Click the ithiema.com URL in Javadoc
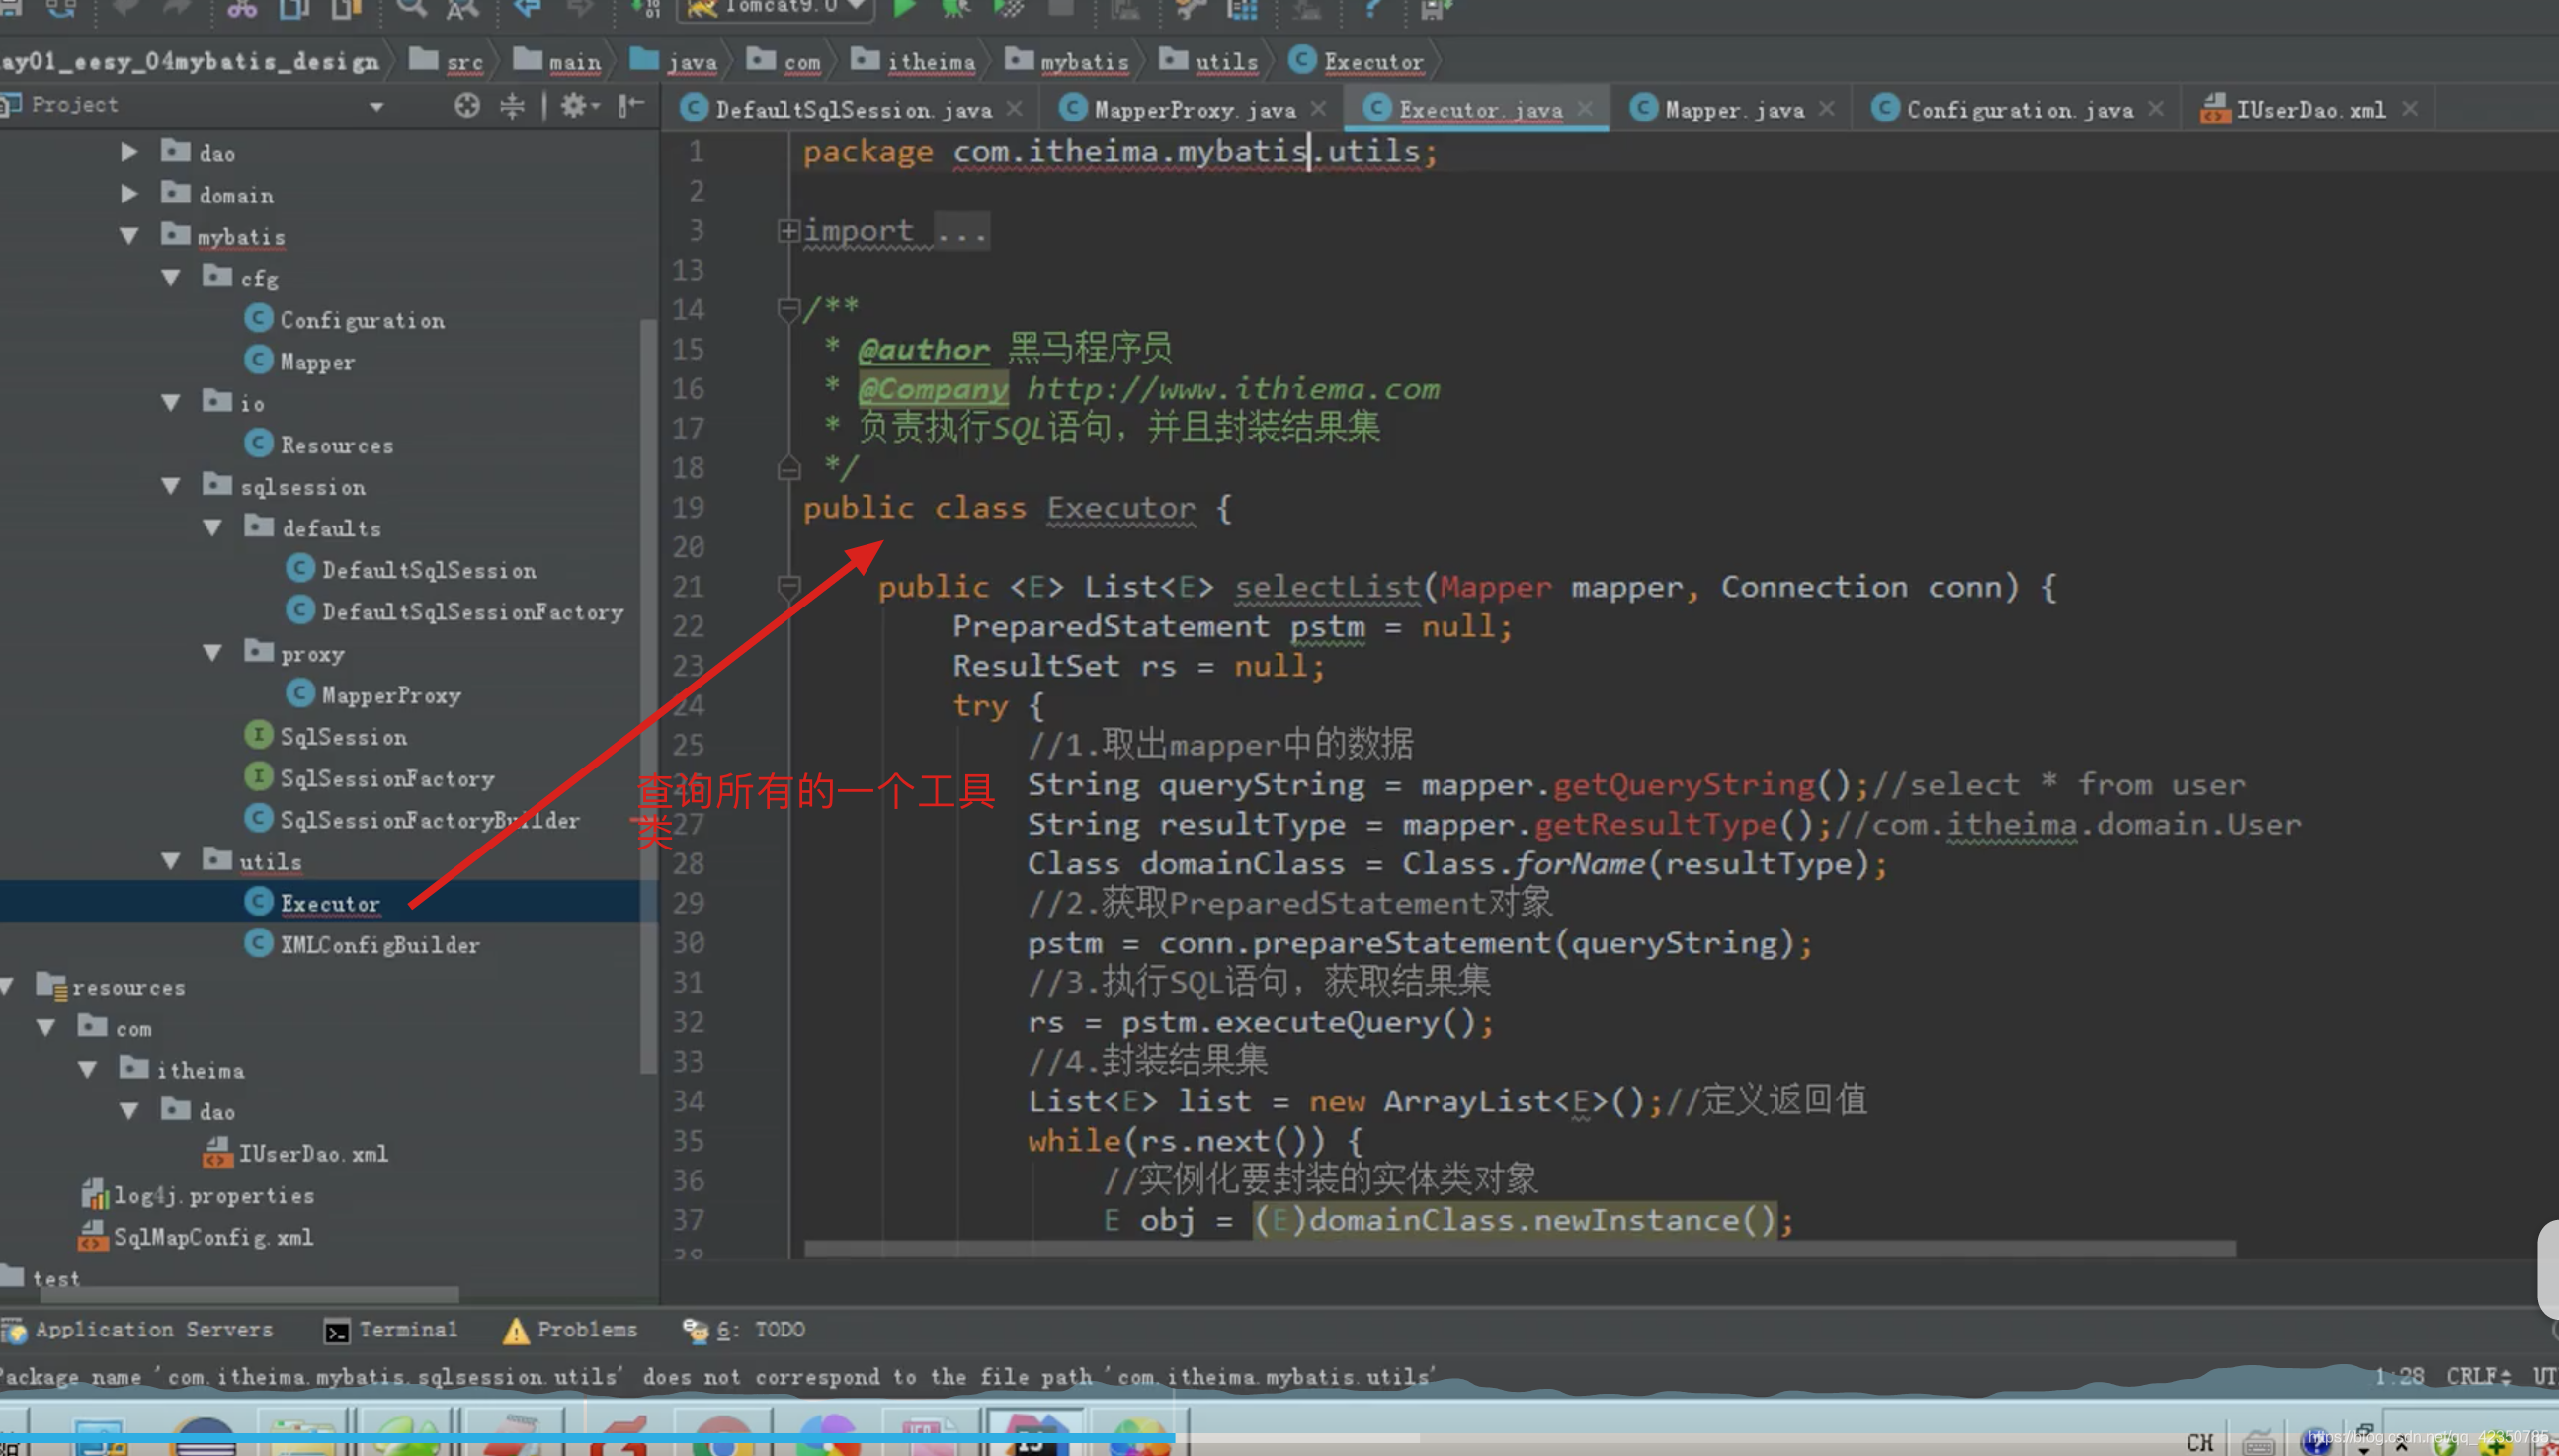Viewport: 2559px width, 1456px height. (x=1234, y=389)
